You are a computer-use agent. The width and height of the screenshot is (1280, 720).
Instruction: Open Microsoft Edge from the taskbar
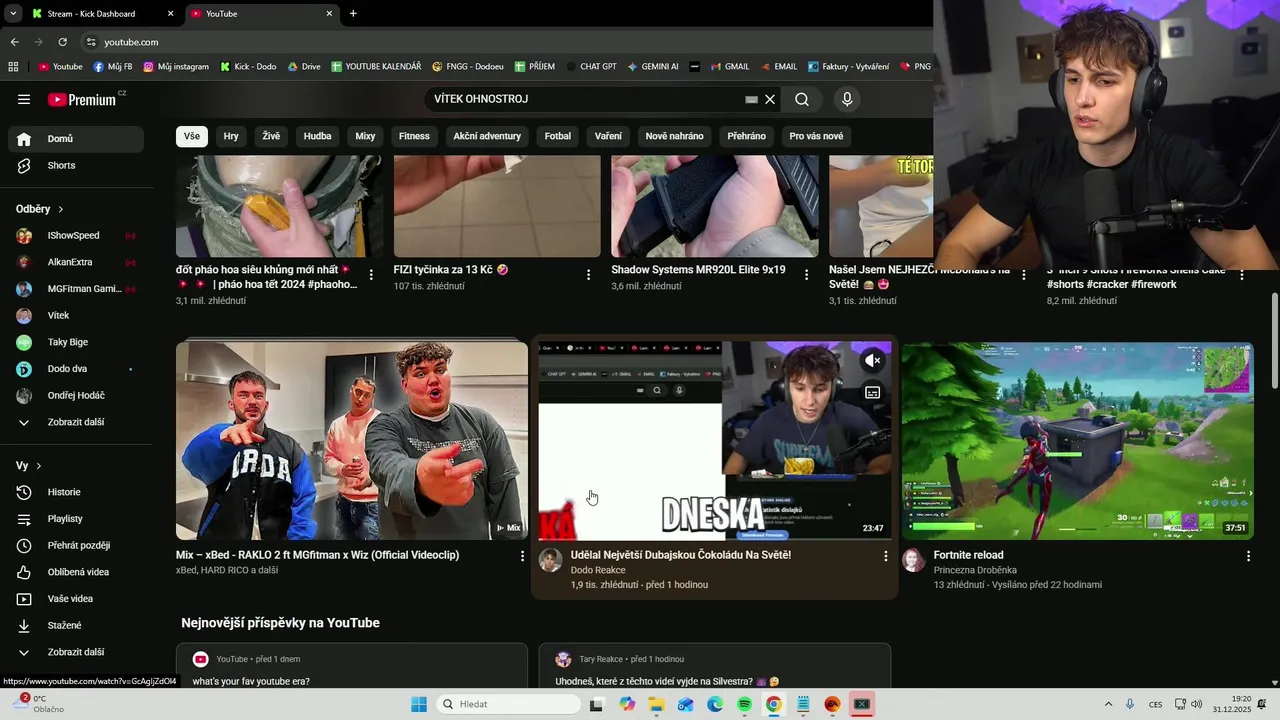(715, 704)
